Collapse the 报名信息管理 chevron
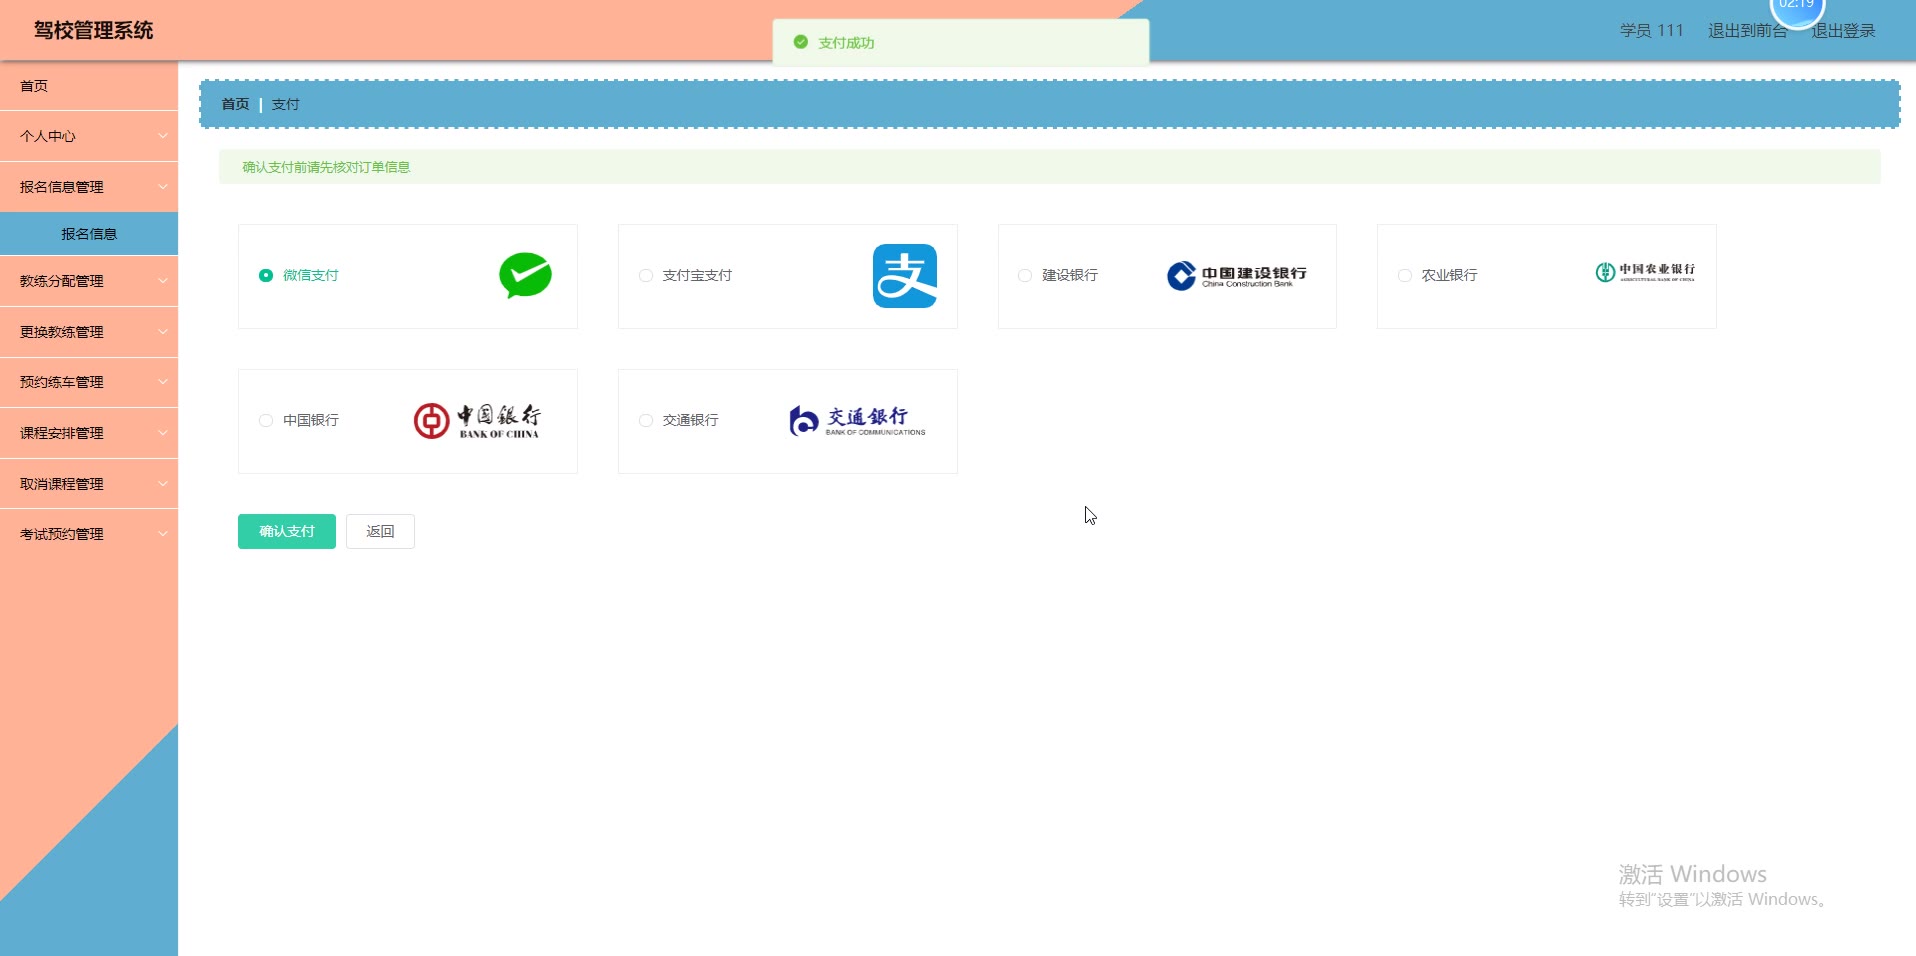Viewport: 1916px width, 956px height. click(163, 187)
